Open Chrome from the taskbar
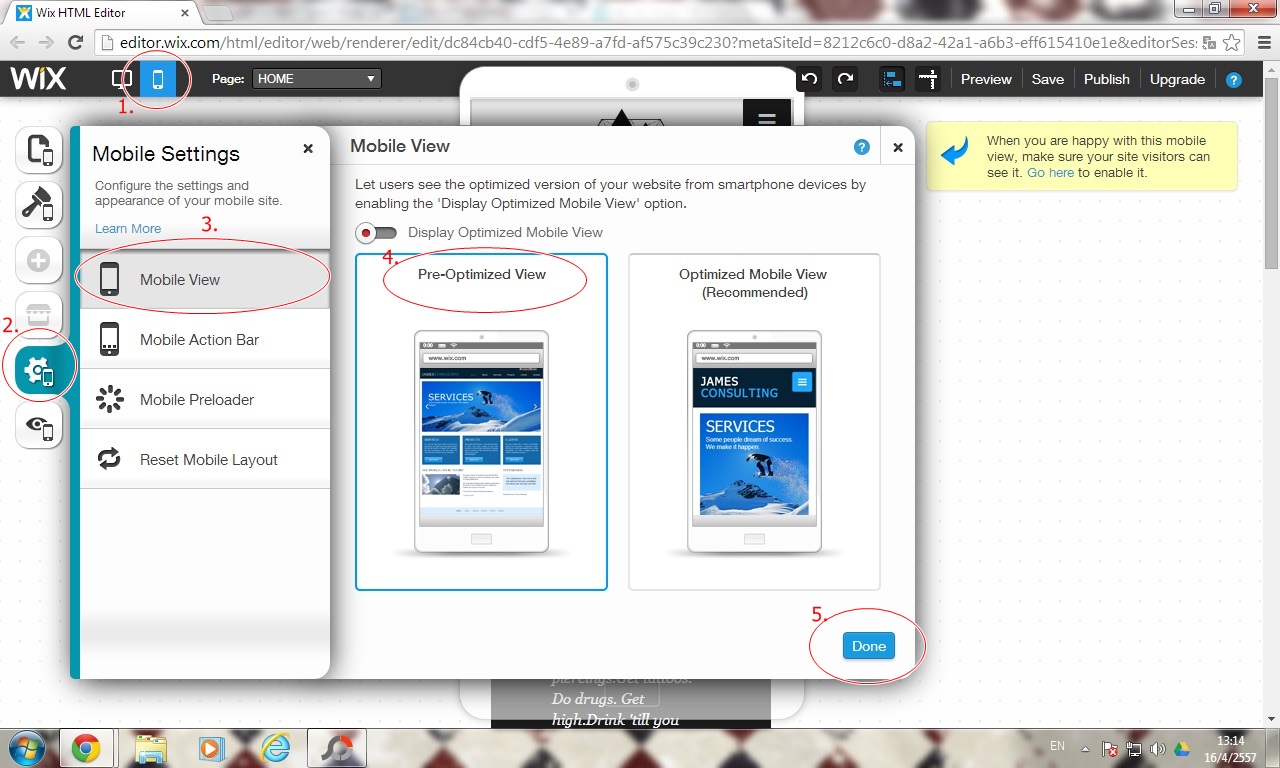Screen dimensions: 1280x768 coord(86,748)
